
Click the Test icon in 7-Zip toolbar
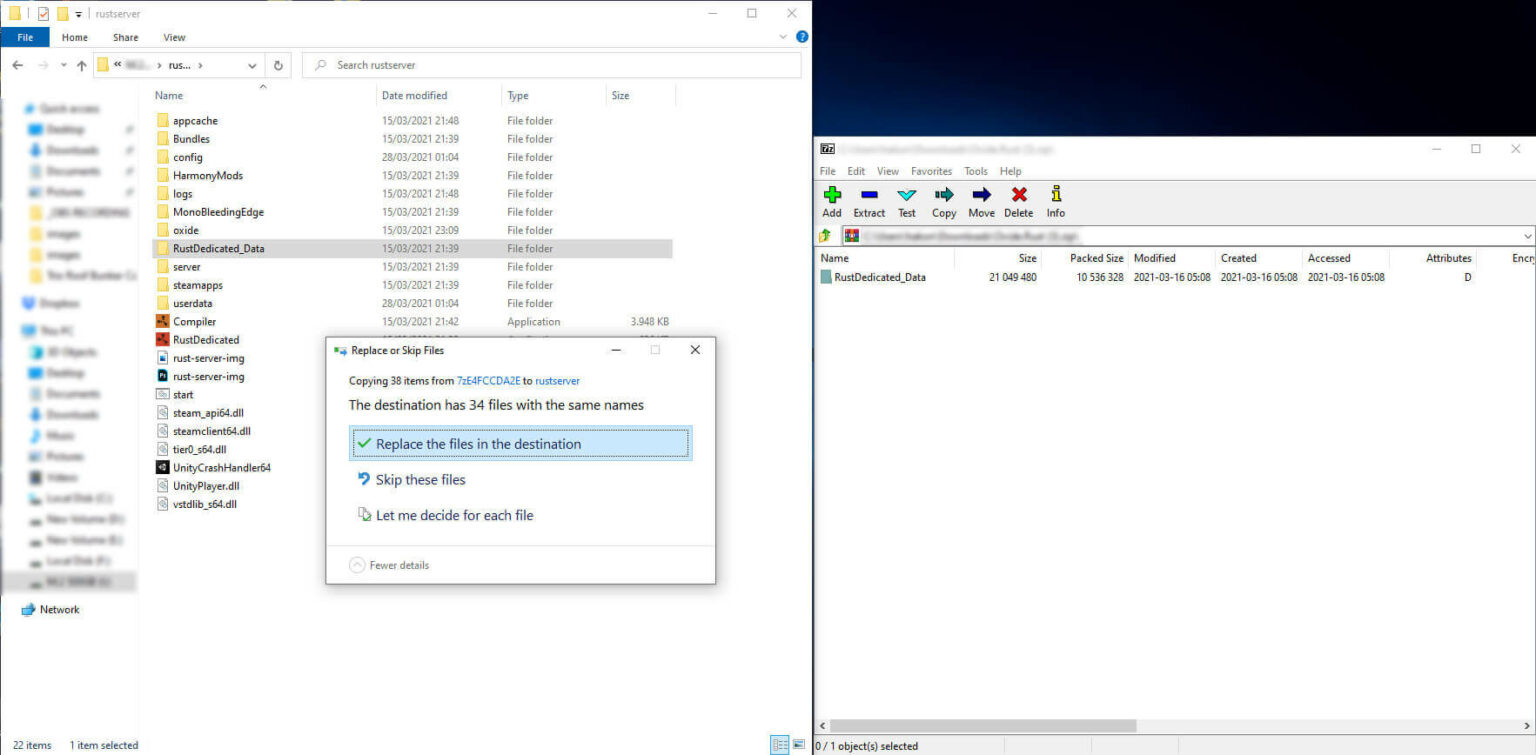coord(906,201)
